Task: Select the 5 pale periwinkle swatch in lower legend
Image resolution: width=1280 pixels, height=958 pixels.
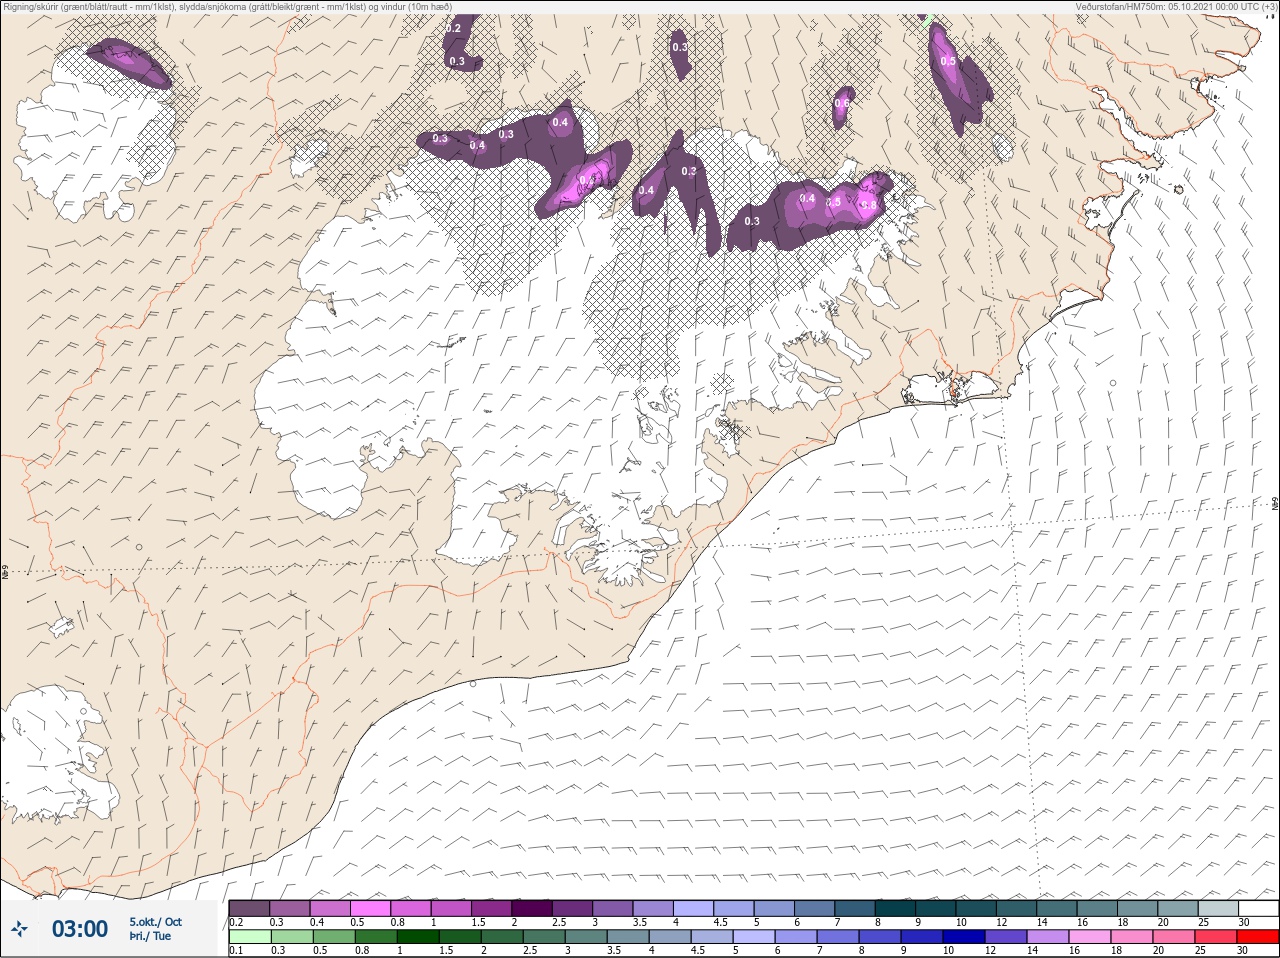Action: (x=753, y=937)
